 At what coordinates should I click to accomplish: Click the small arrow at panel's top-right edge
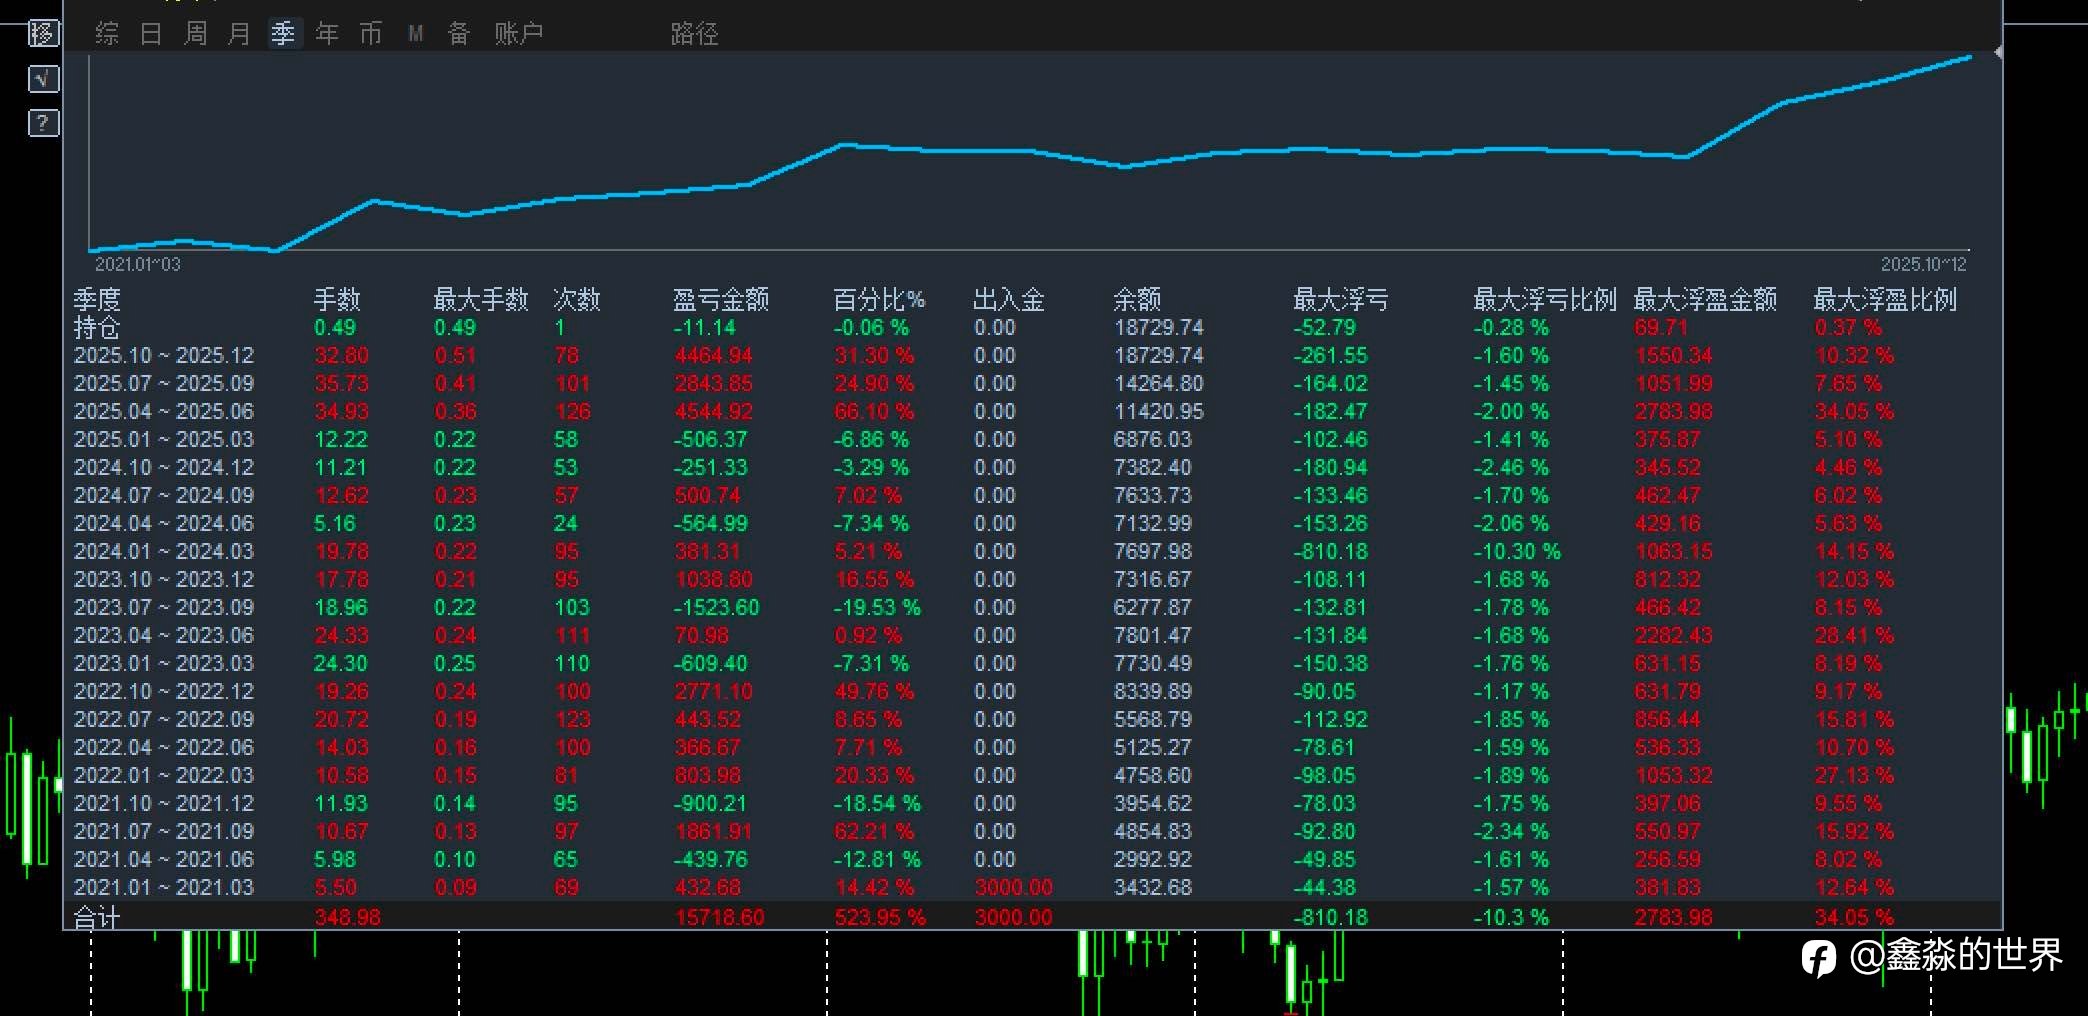point(1997,52)
